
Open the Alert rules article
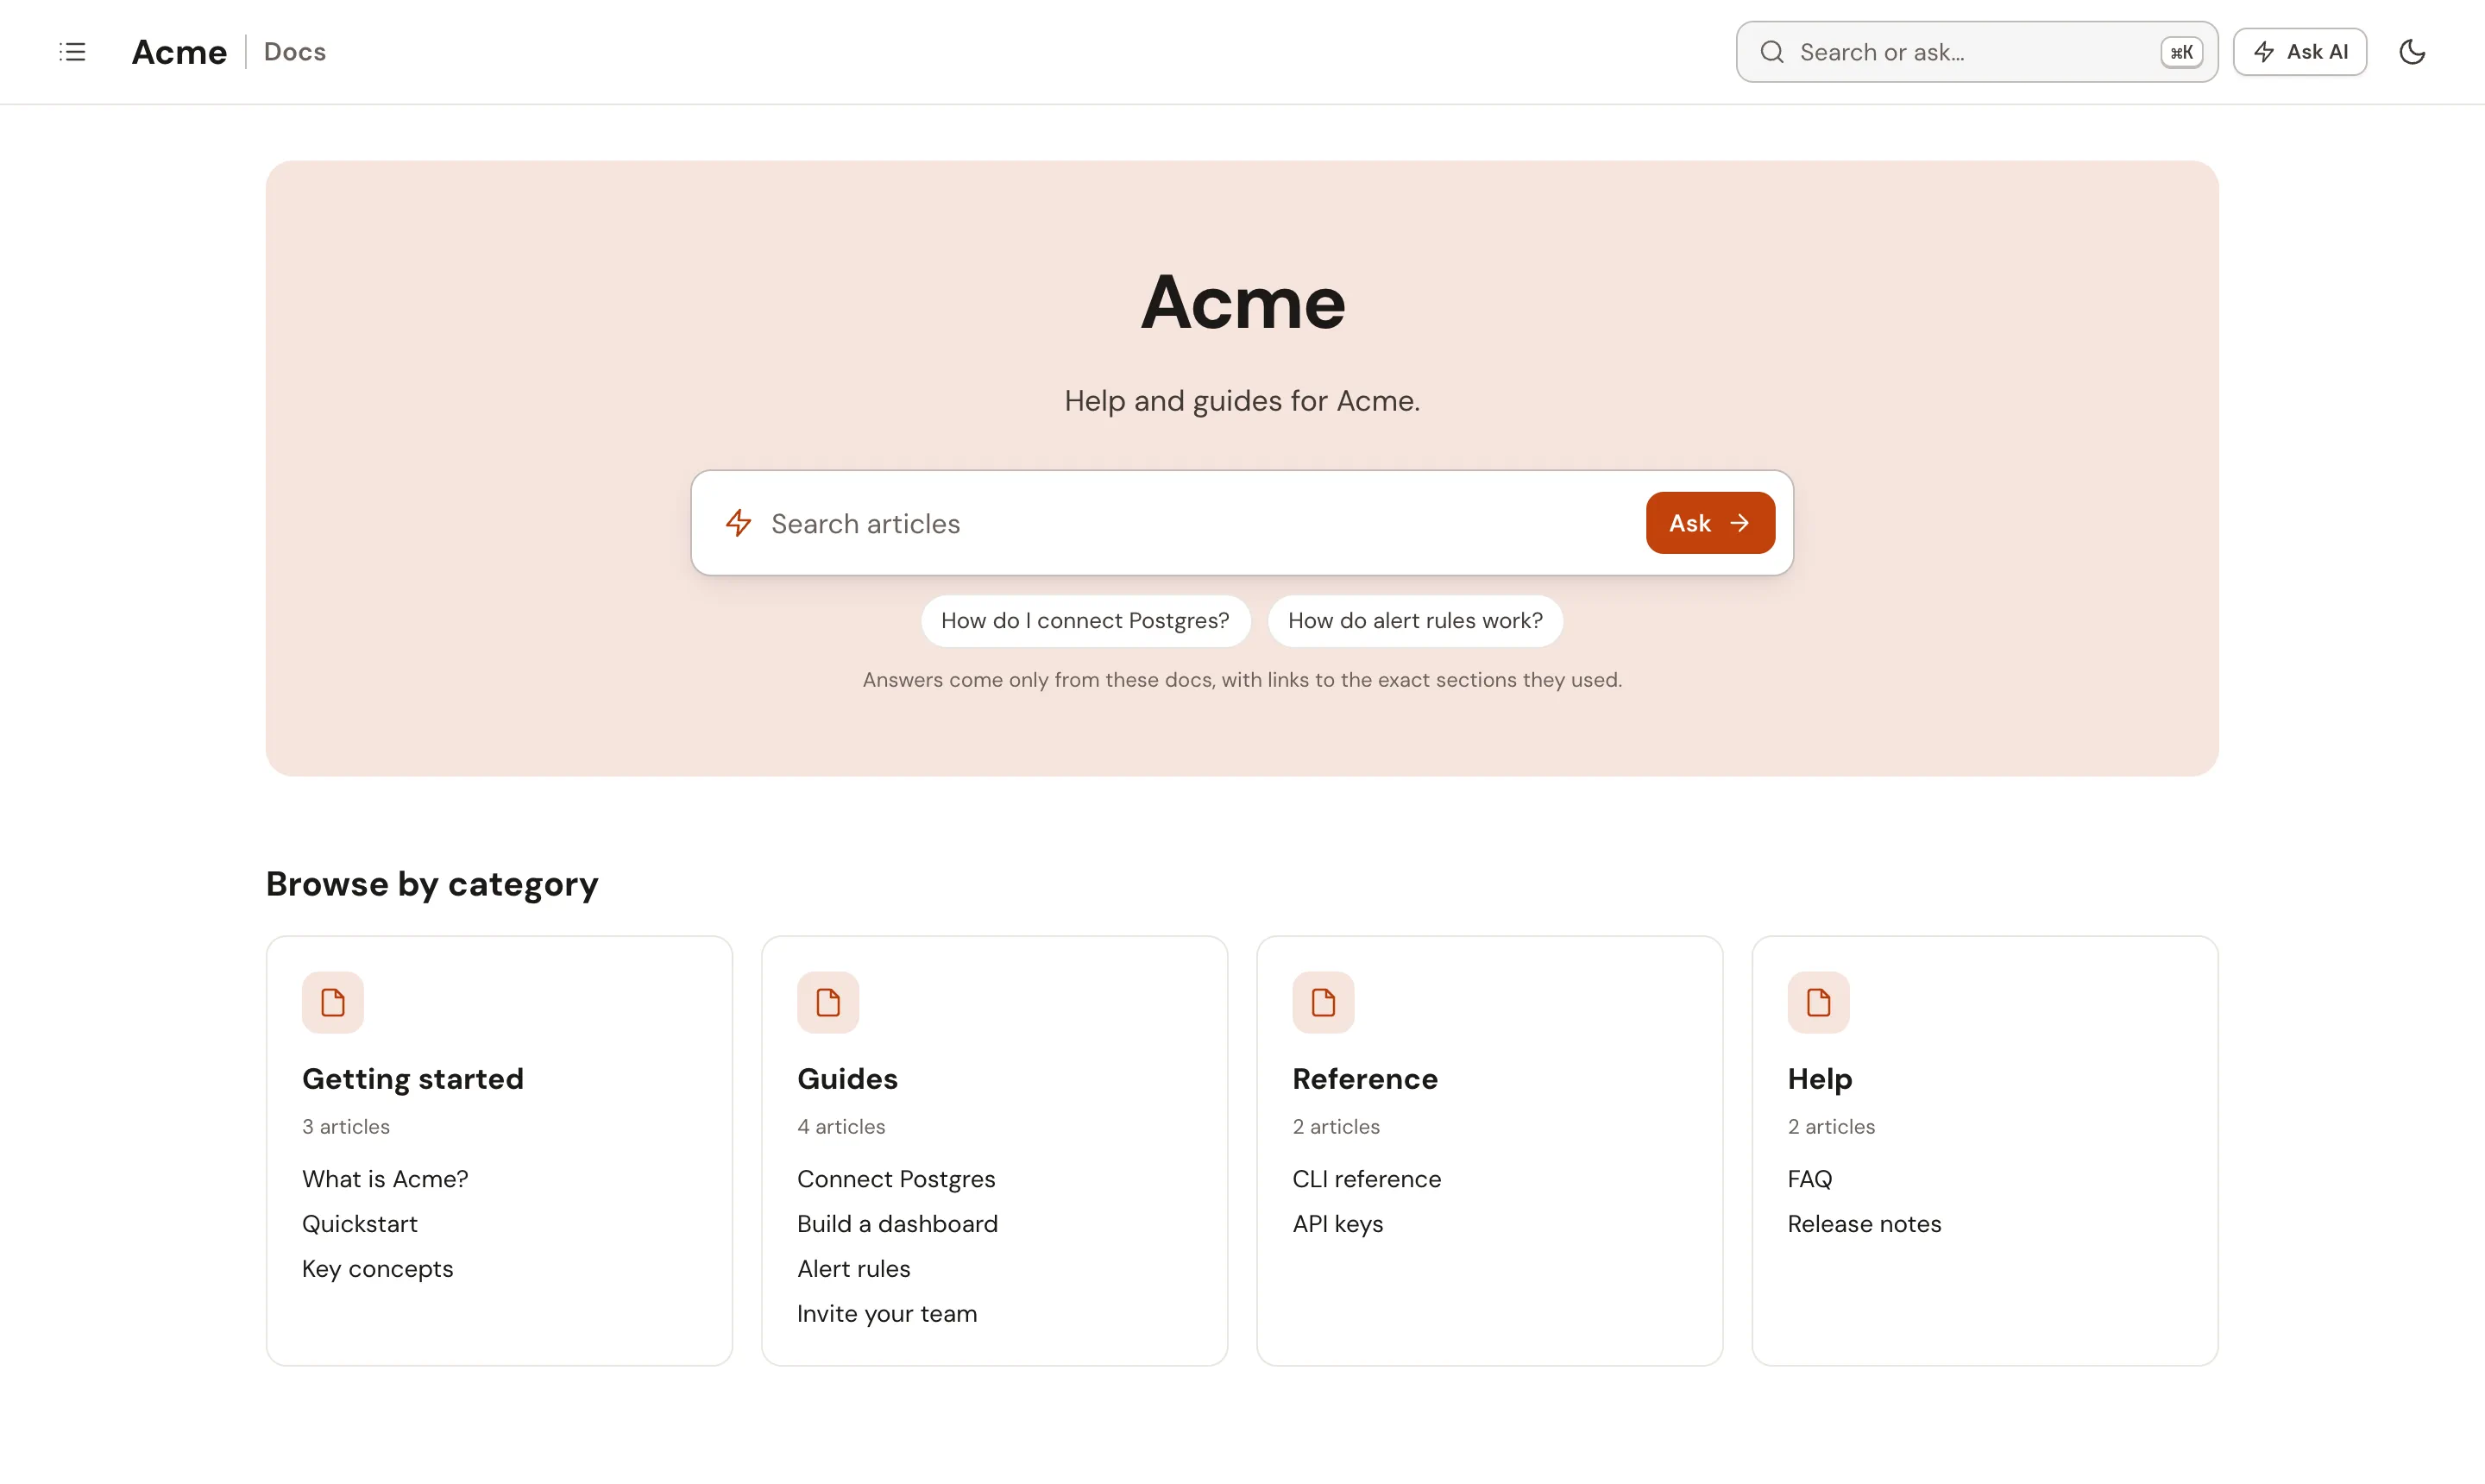854,1269
